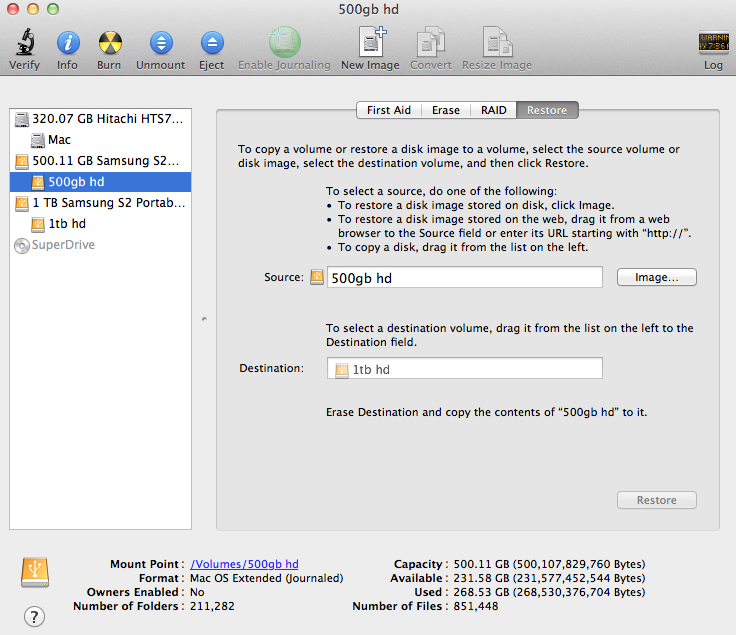Select the Mac volume
Viewport: 736px width, 635px height.
[x=100, y=140]
